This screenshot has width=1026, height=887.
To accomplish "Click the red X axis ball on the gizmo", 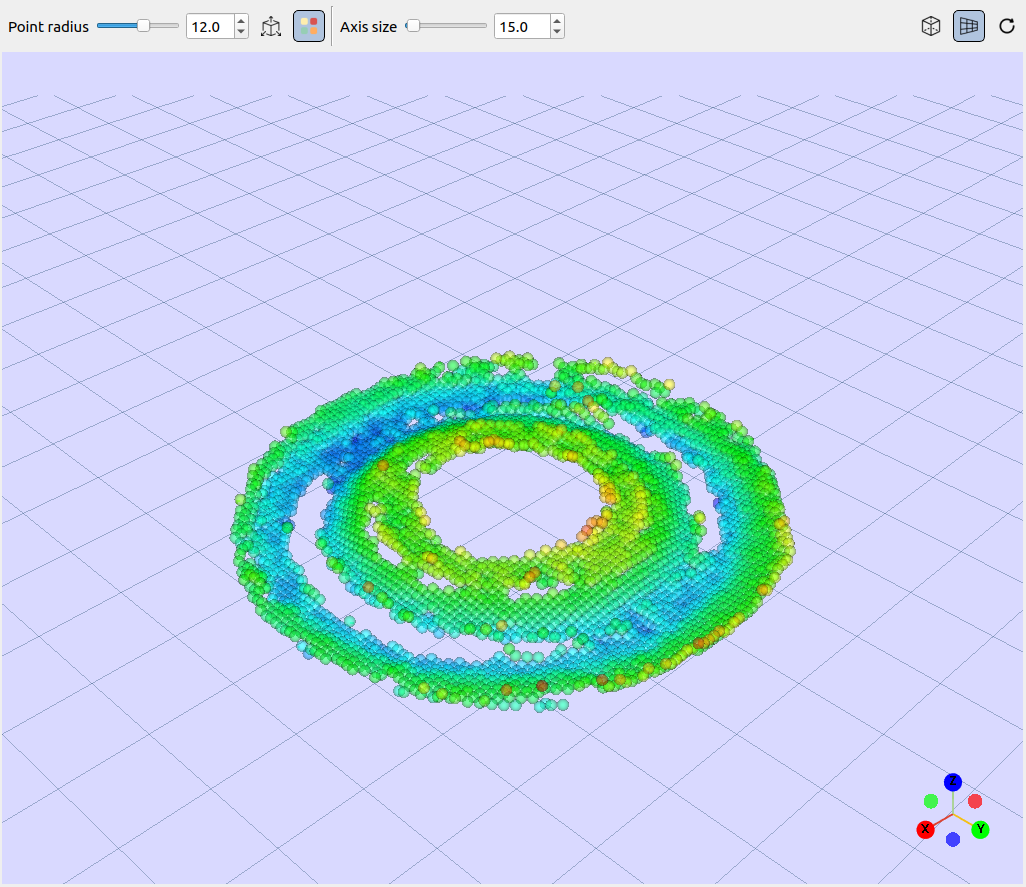I will click(x=925, y=829).
